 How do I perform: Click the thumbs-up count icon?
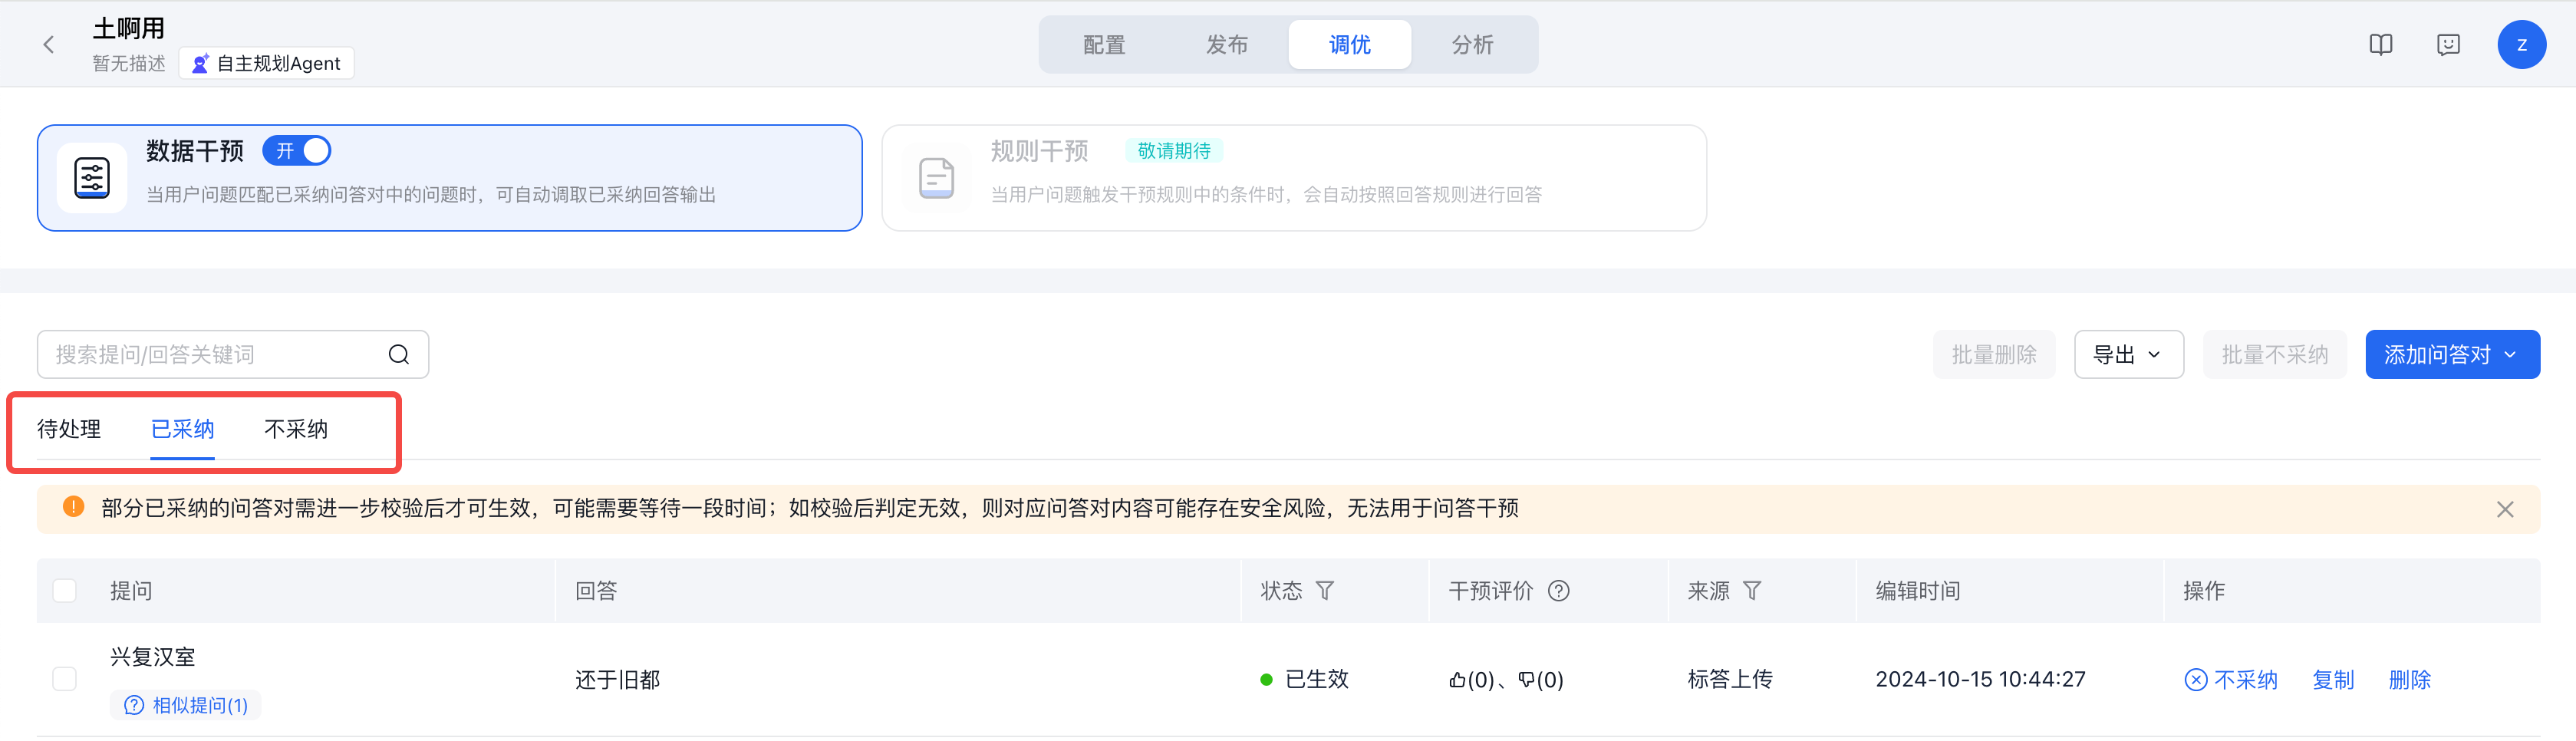pyautogui.click(x=1457, y=680)
